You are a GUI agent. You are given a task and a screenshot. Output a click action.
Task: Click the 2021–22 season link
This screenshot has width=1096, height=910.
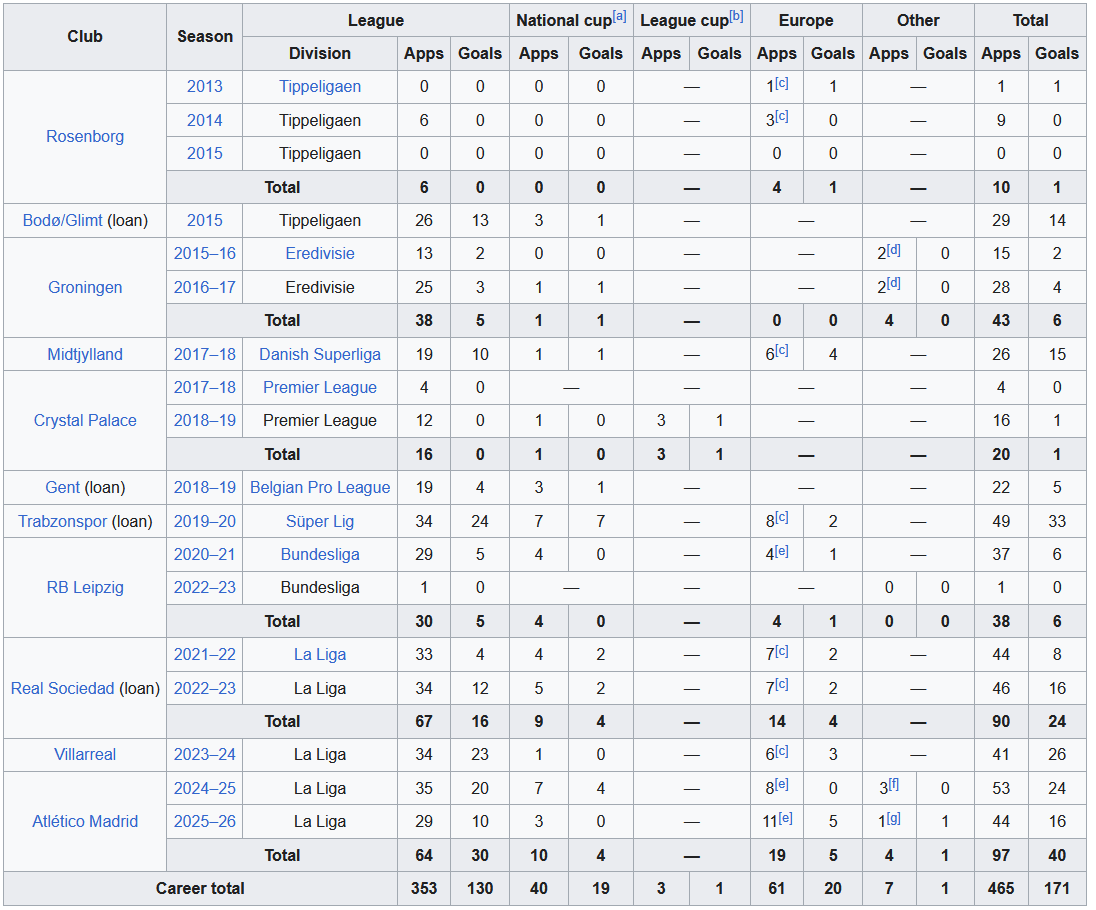[204, 655]
